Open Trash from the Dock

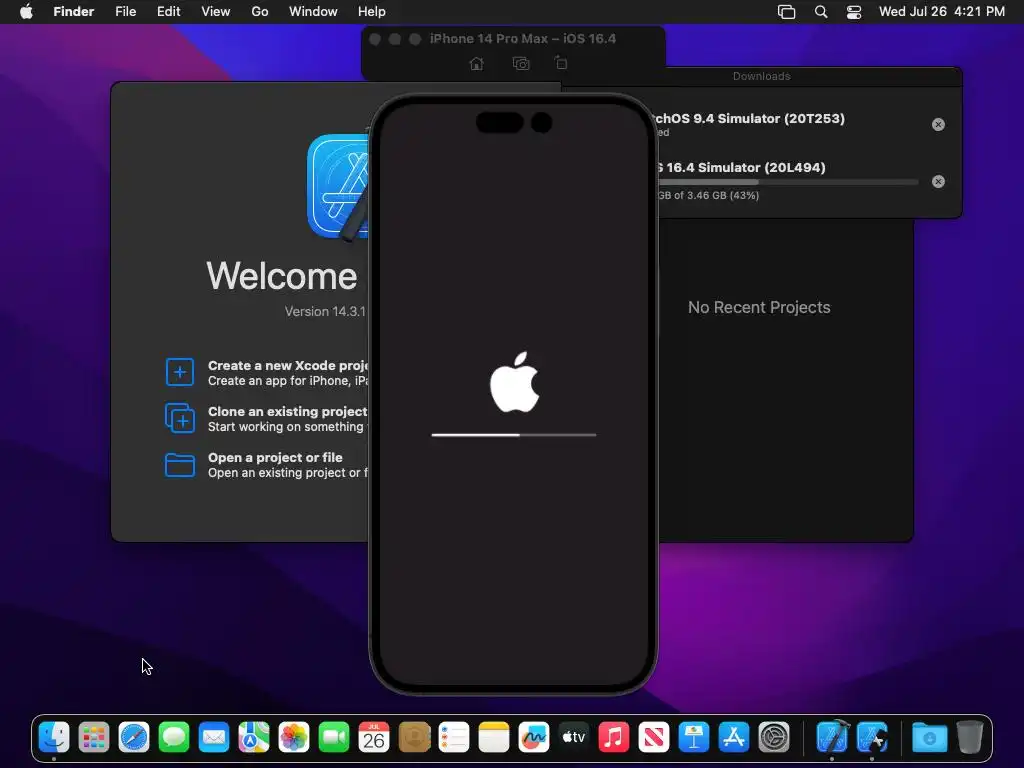tap(970, 738)
